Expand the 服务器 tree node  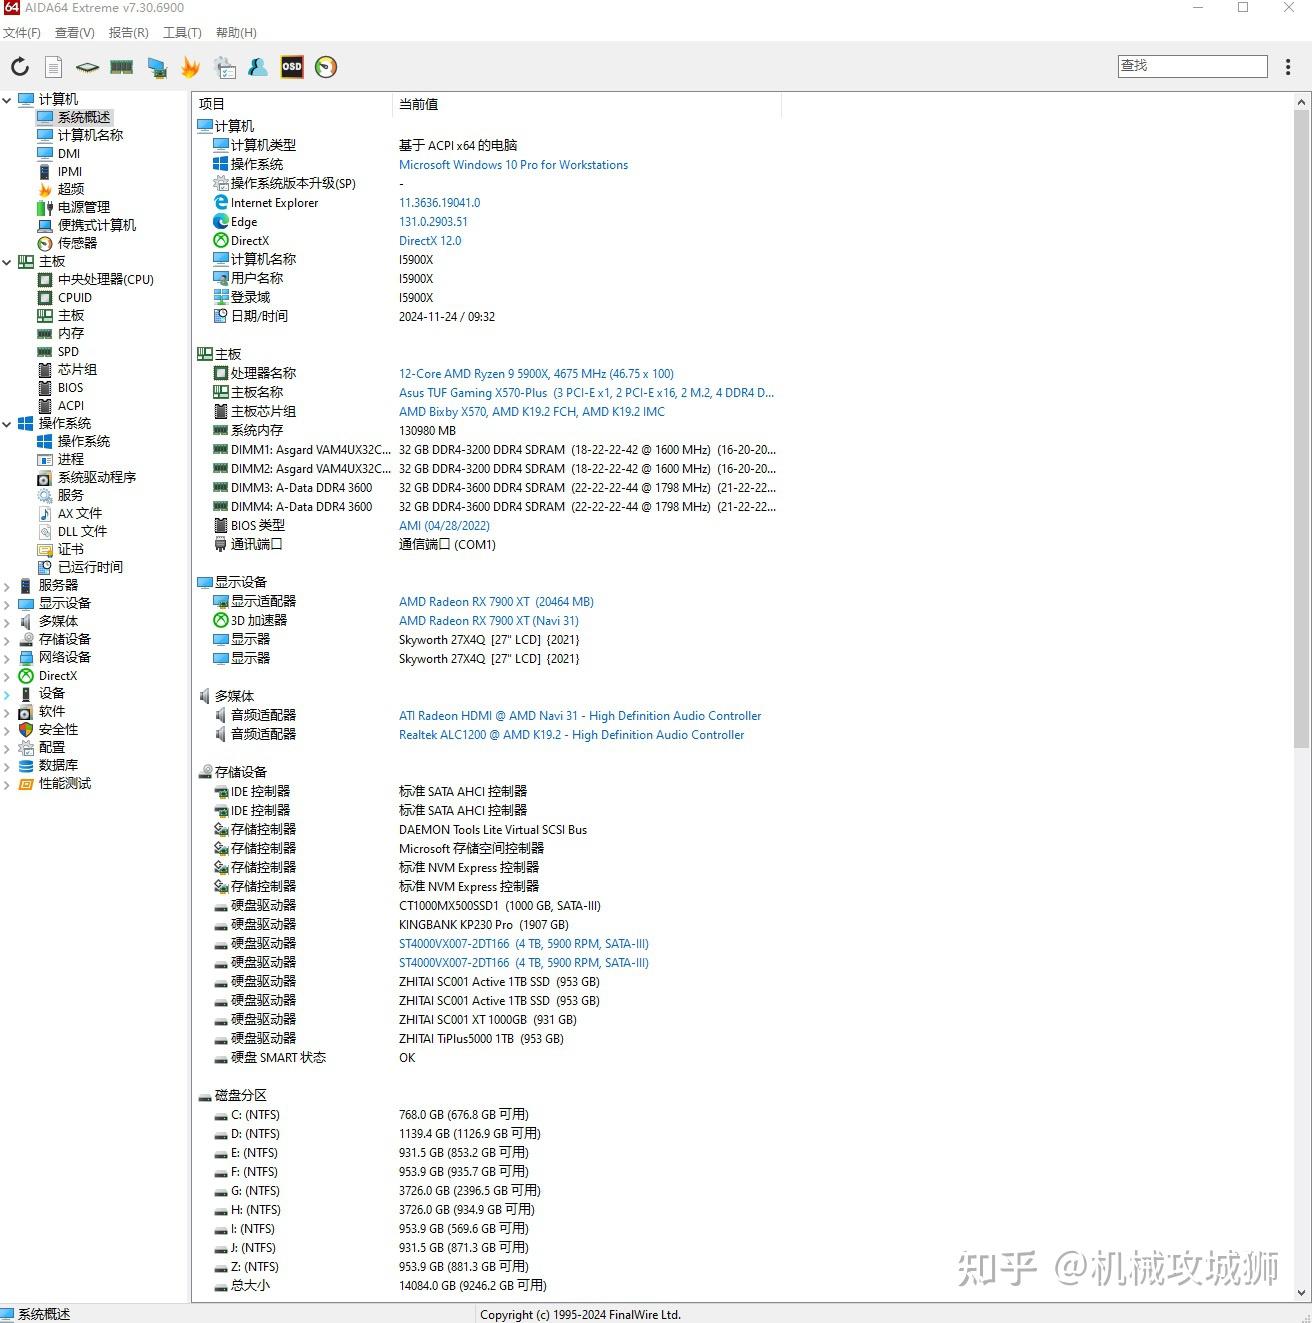(x=7, y=586)
